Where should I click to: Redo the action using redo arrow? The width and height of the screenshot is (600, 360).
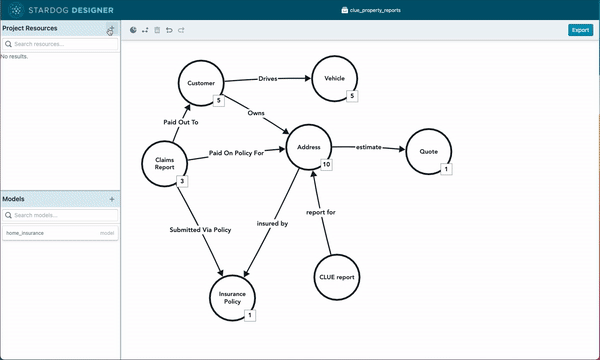pos(181,30)
